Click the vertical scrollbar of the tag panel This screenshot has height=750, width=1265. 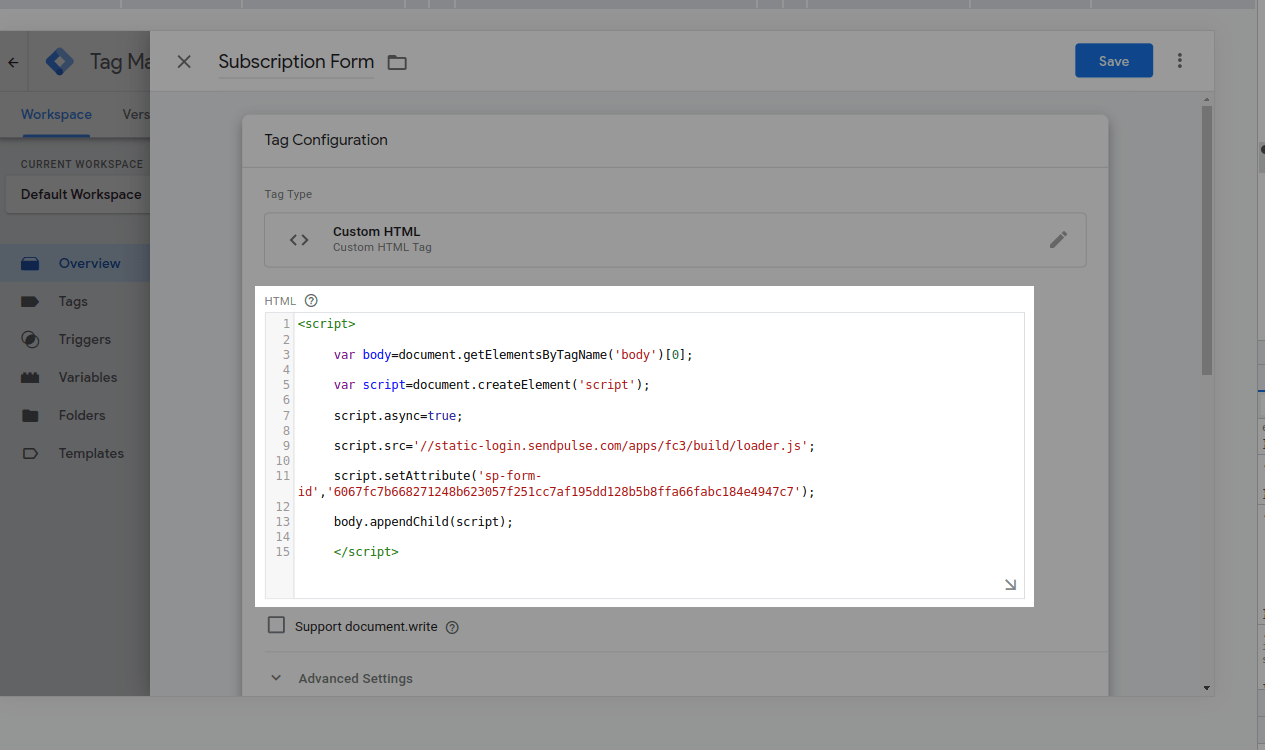(1207, 240)
